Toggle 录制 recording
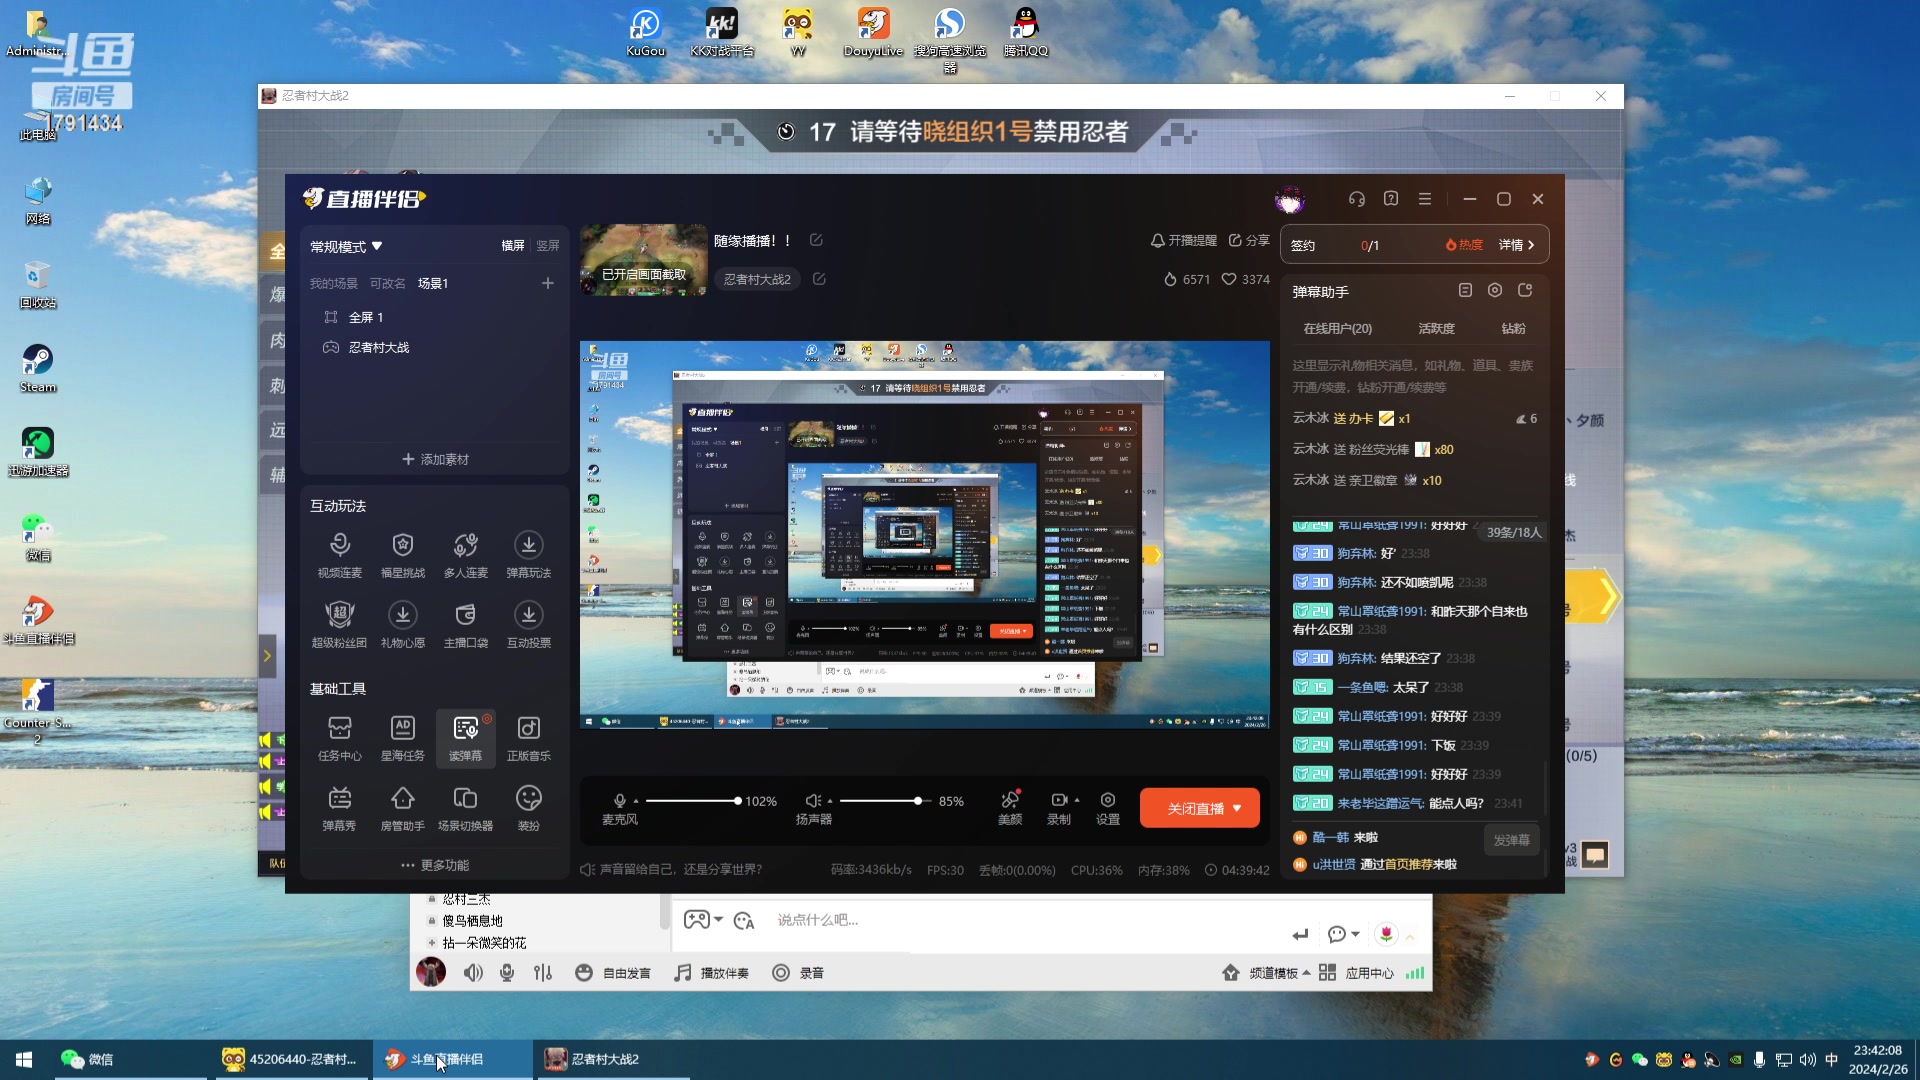Image resolution: width=1920 pixels, height=1080 pixels. click(1059, 807)
